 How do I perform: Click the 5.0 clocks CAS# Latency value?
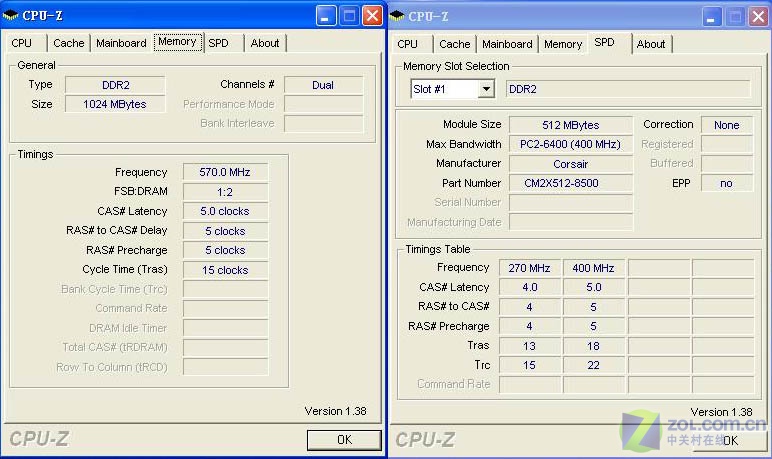click(225, 211)
